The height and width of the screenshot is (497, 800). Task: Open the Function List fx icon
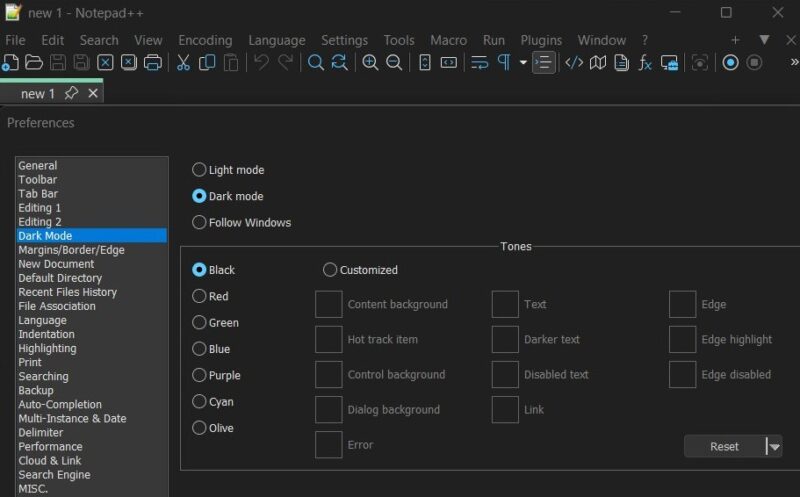[x=645, y=63]
